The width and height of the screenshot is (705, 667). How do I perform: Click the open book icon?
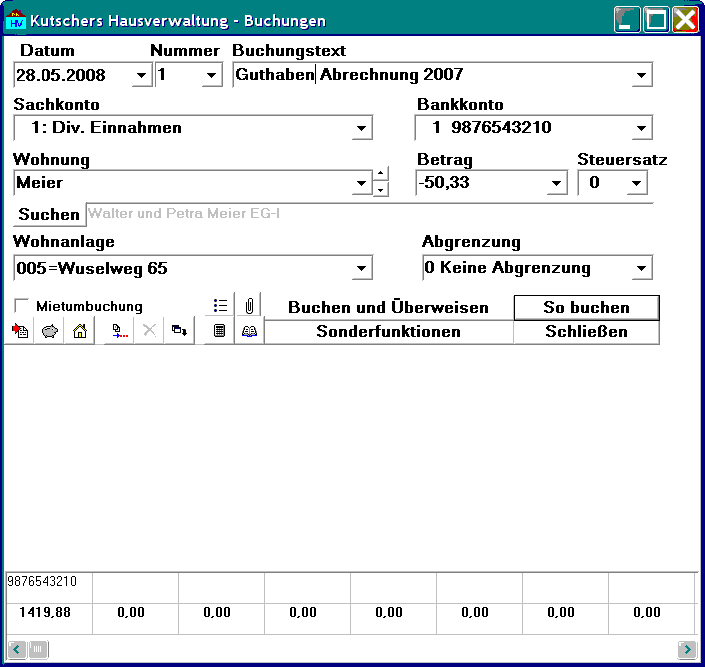(249, 331)
